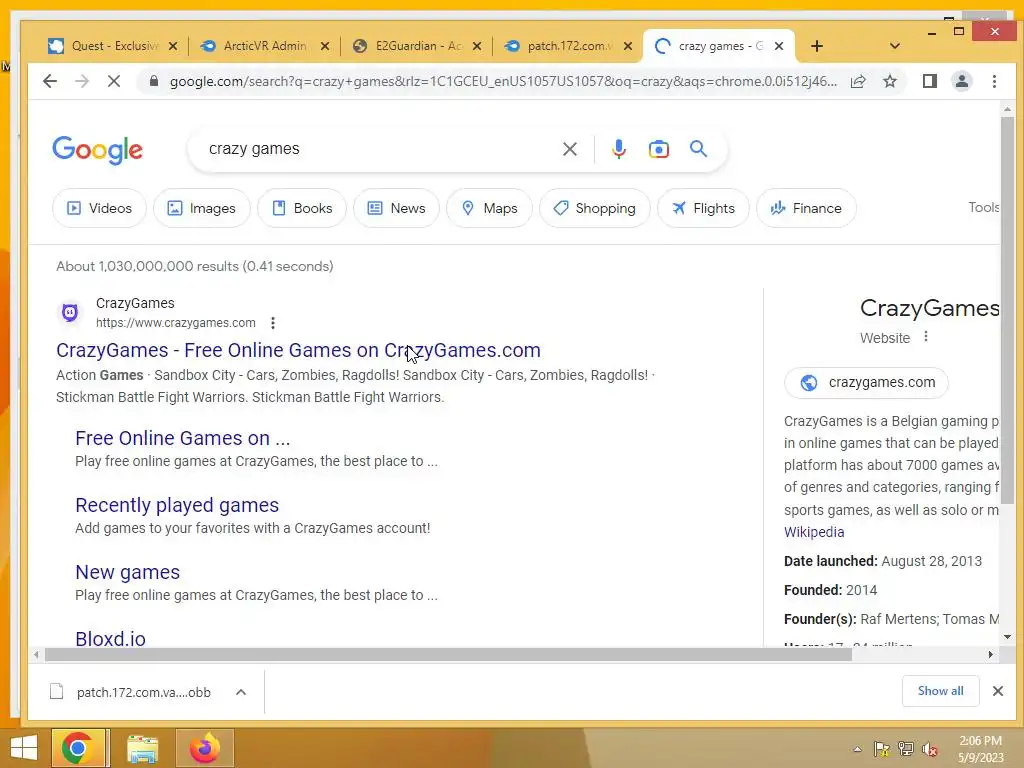1024x768 pixels.
Task: Open the result options three-dot menu
Action: pyautogui.click(x=273, y=323)
